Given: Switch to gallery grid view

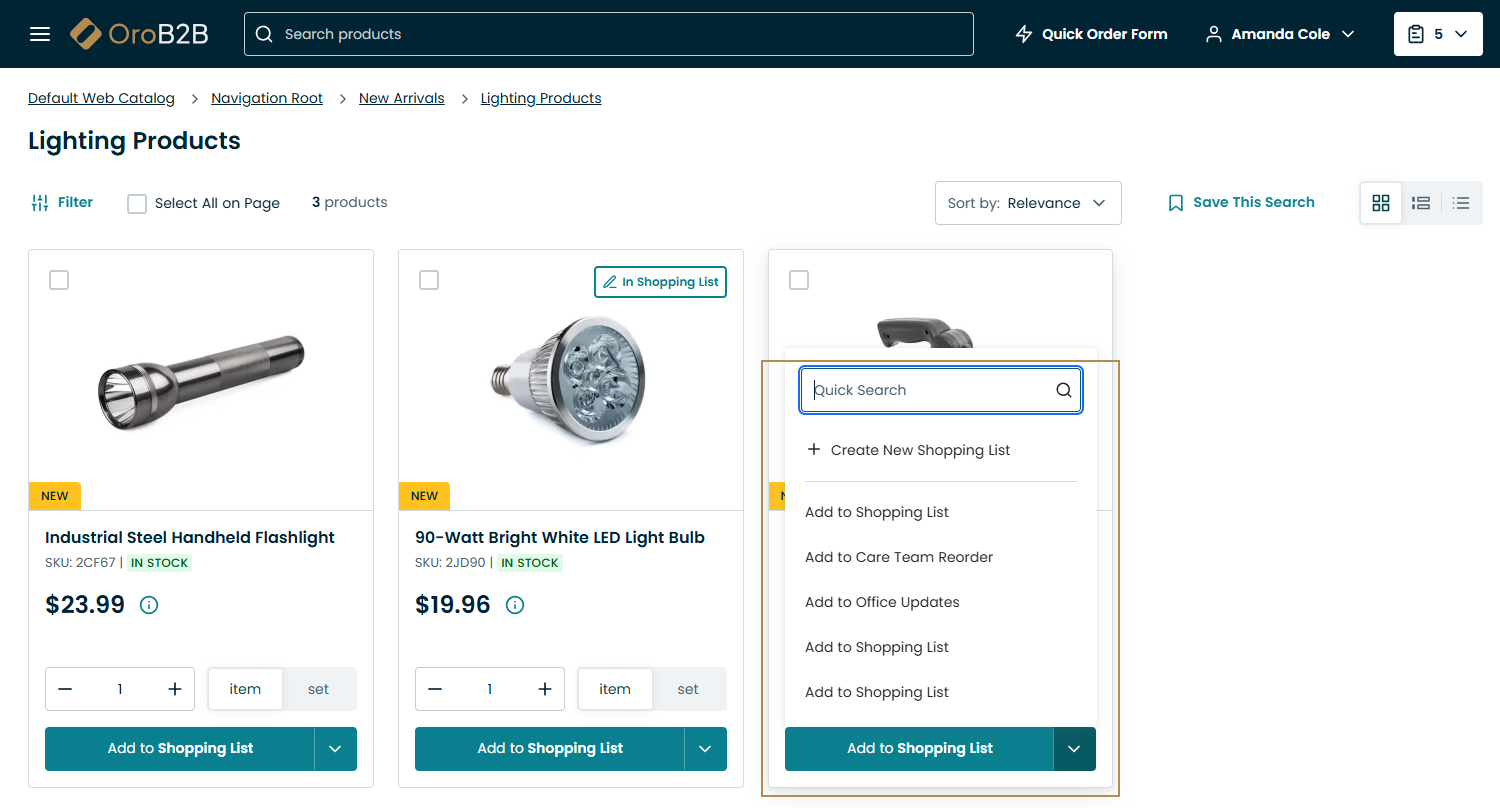Looking at the screenshot, I should (1381, 203).
